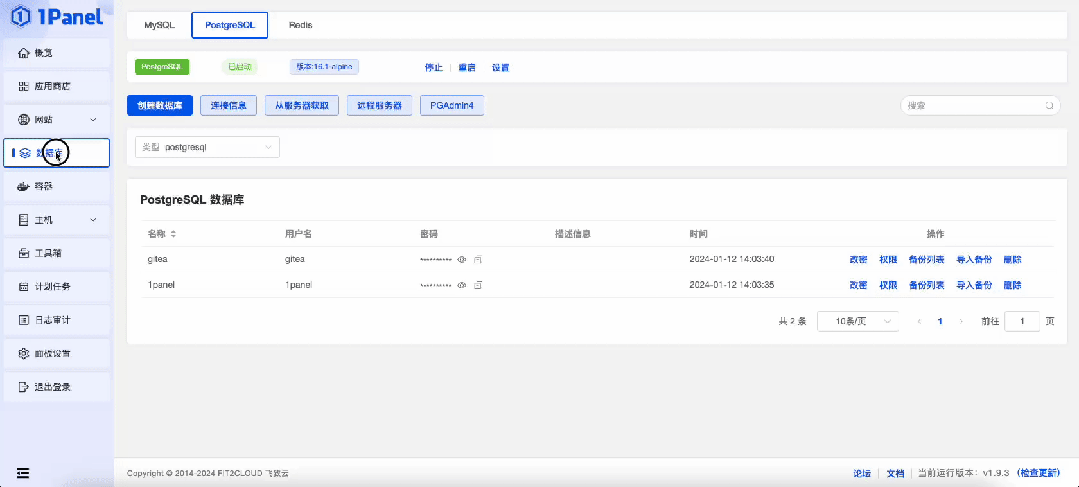The image size is (1079, 487).
Task: Open the 日志审计 sidebar menu item
Action: tap(57, 321)
